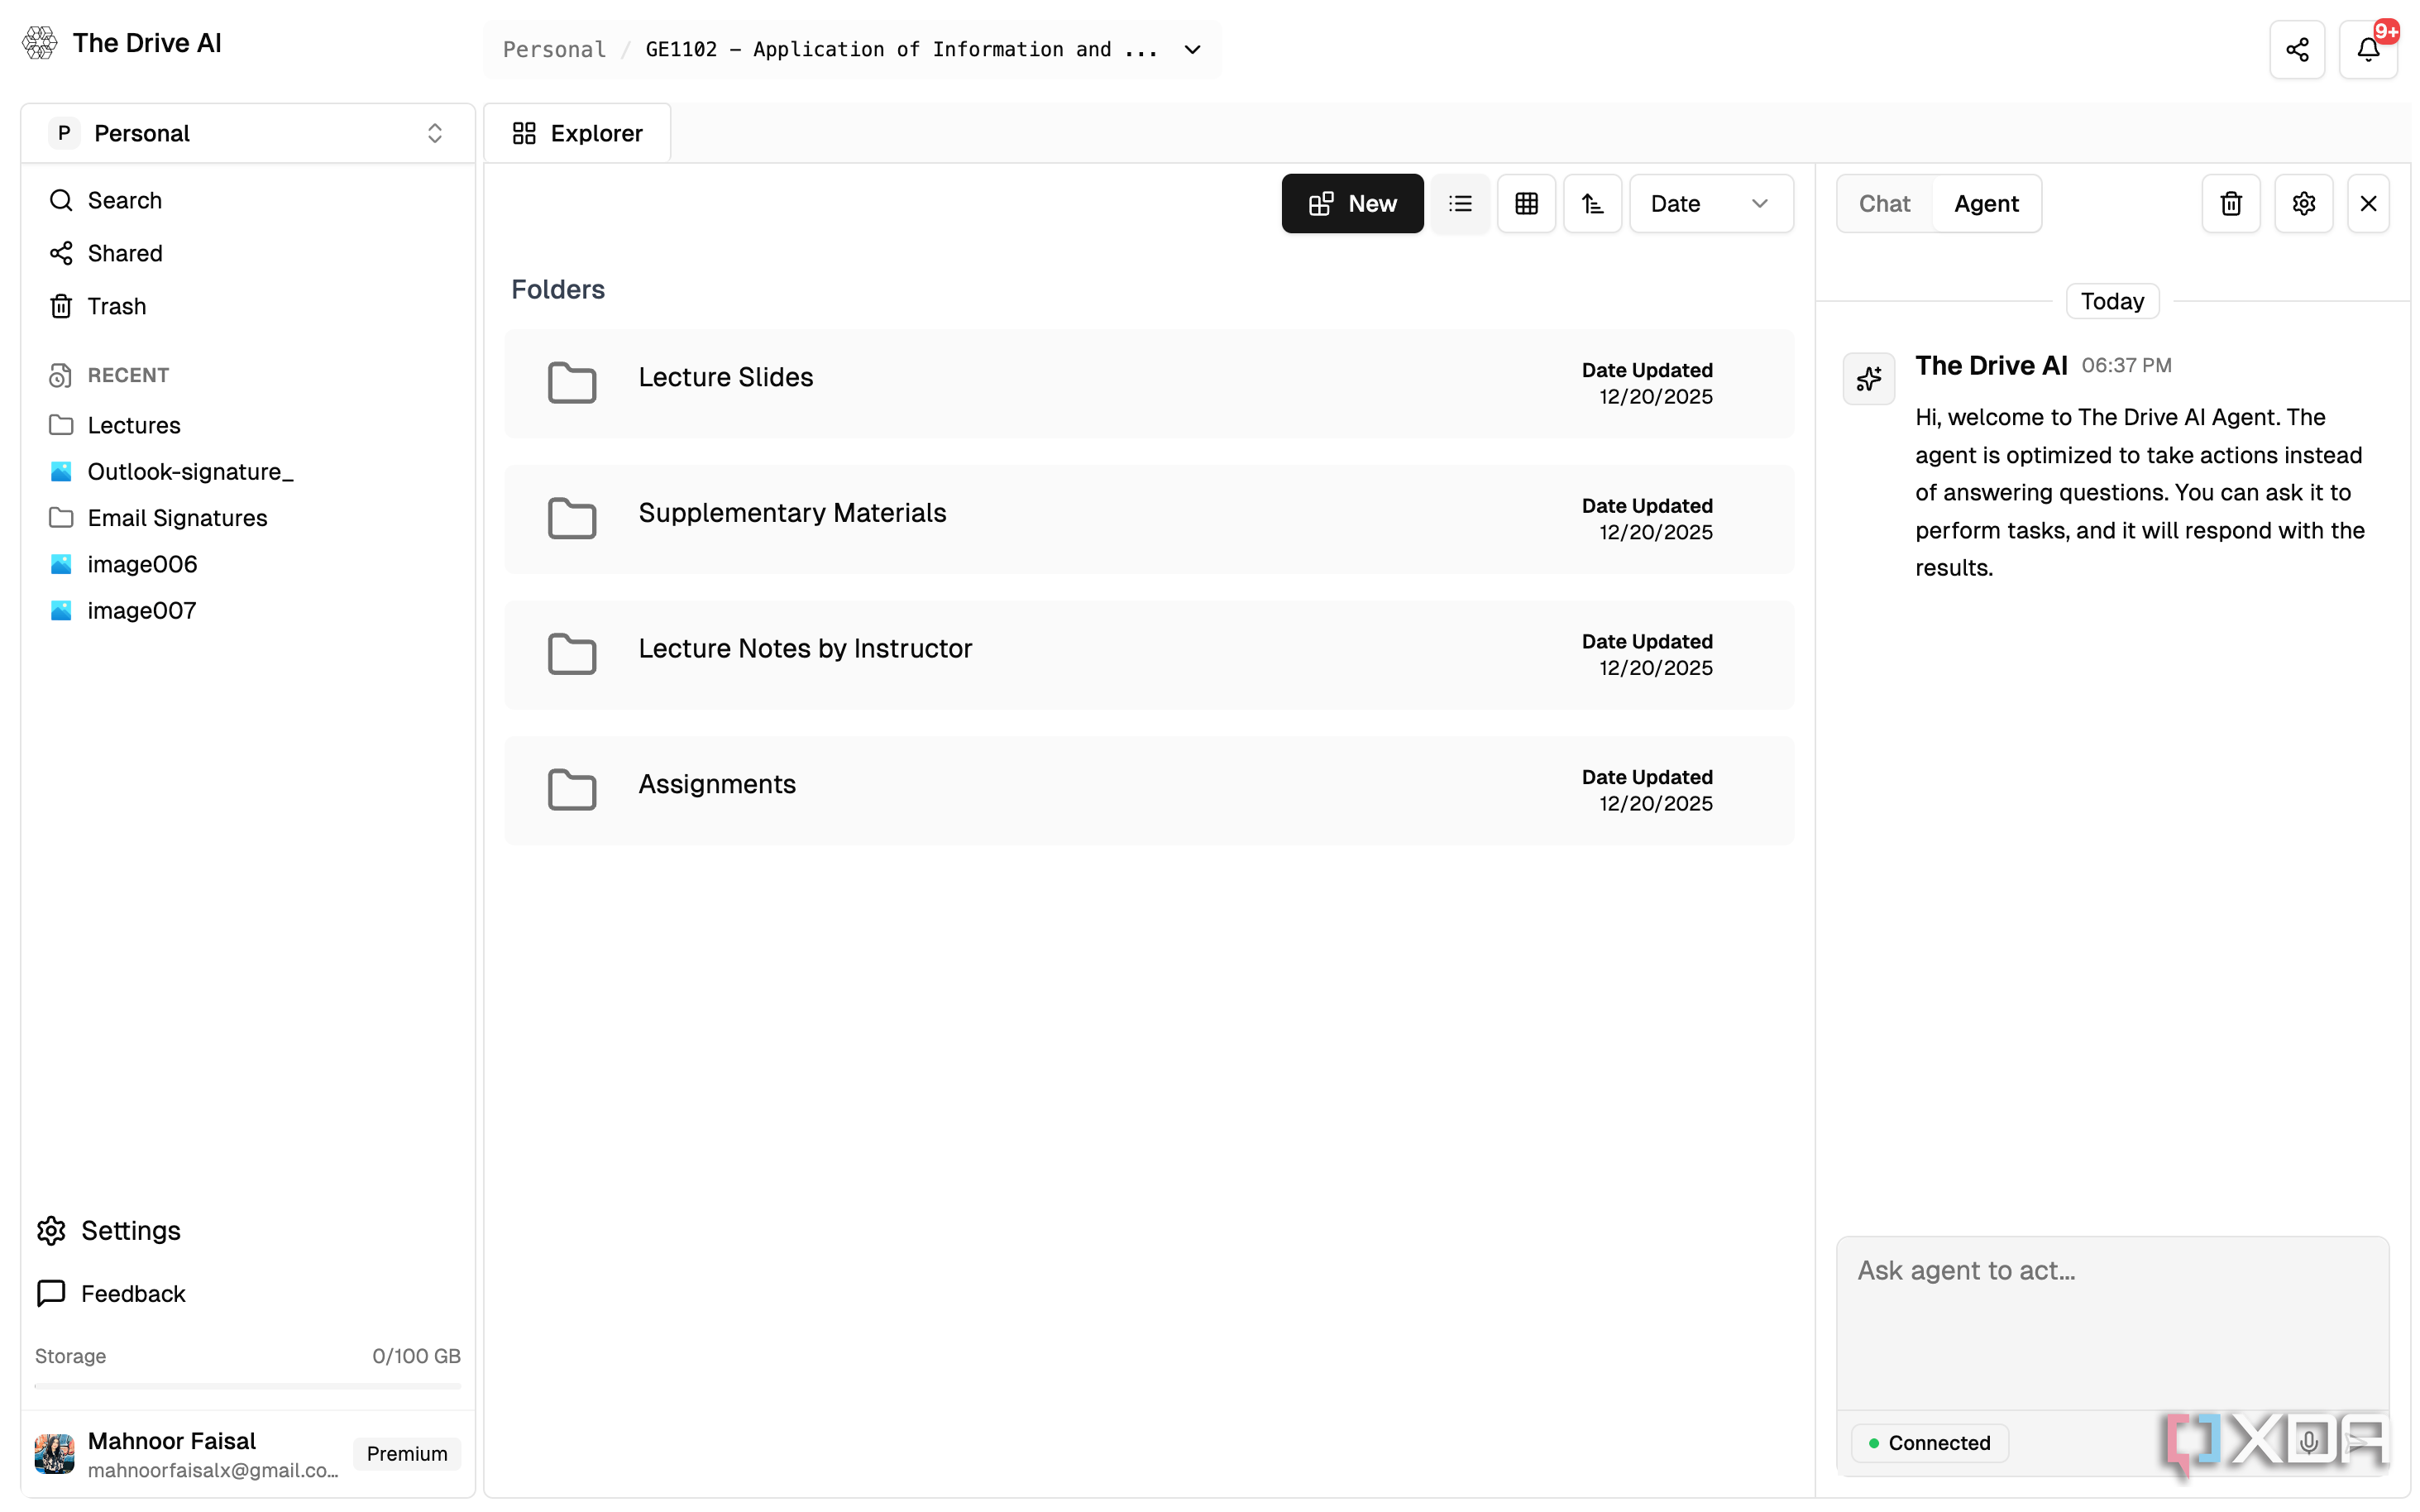The width and height of the screenshot is (2420, 1512).
Task: Switch to list view layout
Action: pyautogui.click(x=1460, y=203)
